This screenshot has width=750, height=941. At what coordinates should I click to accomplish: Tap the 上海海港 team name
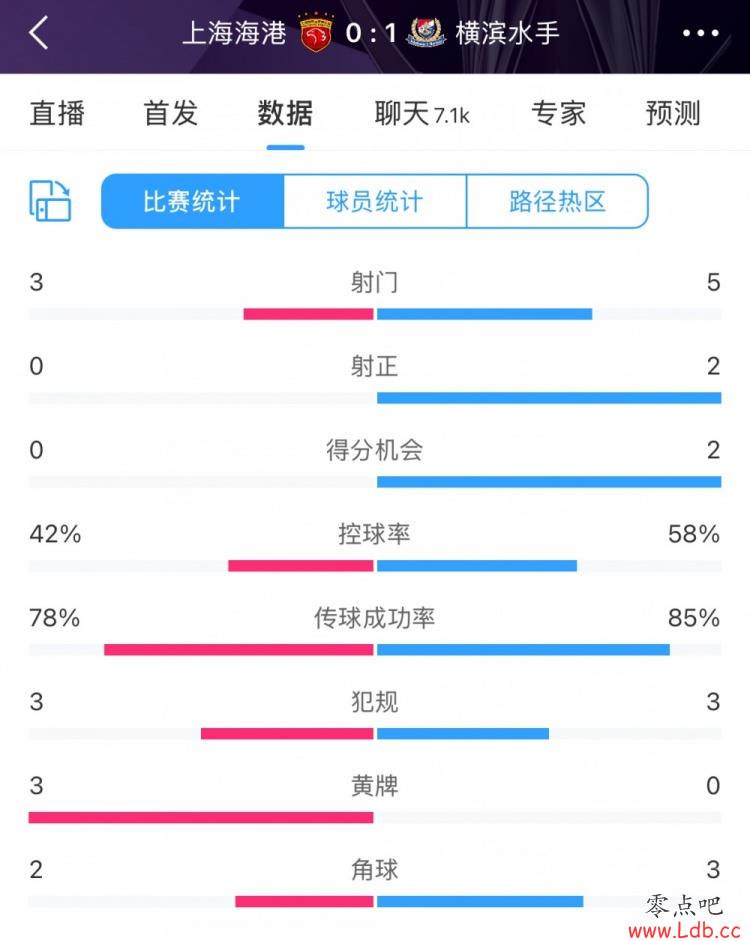coord(234,33)
